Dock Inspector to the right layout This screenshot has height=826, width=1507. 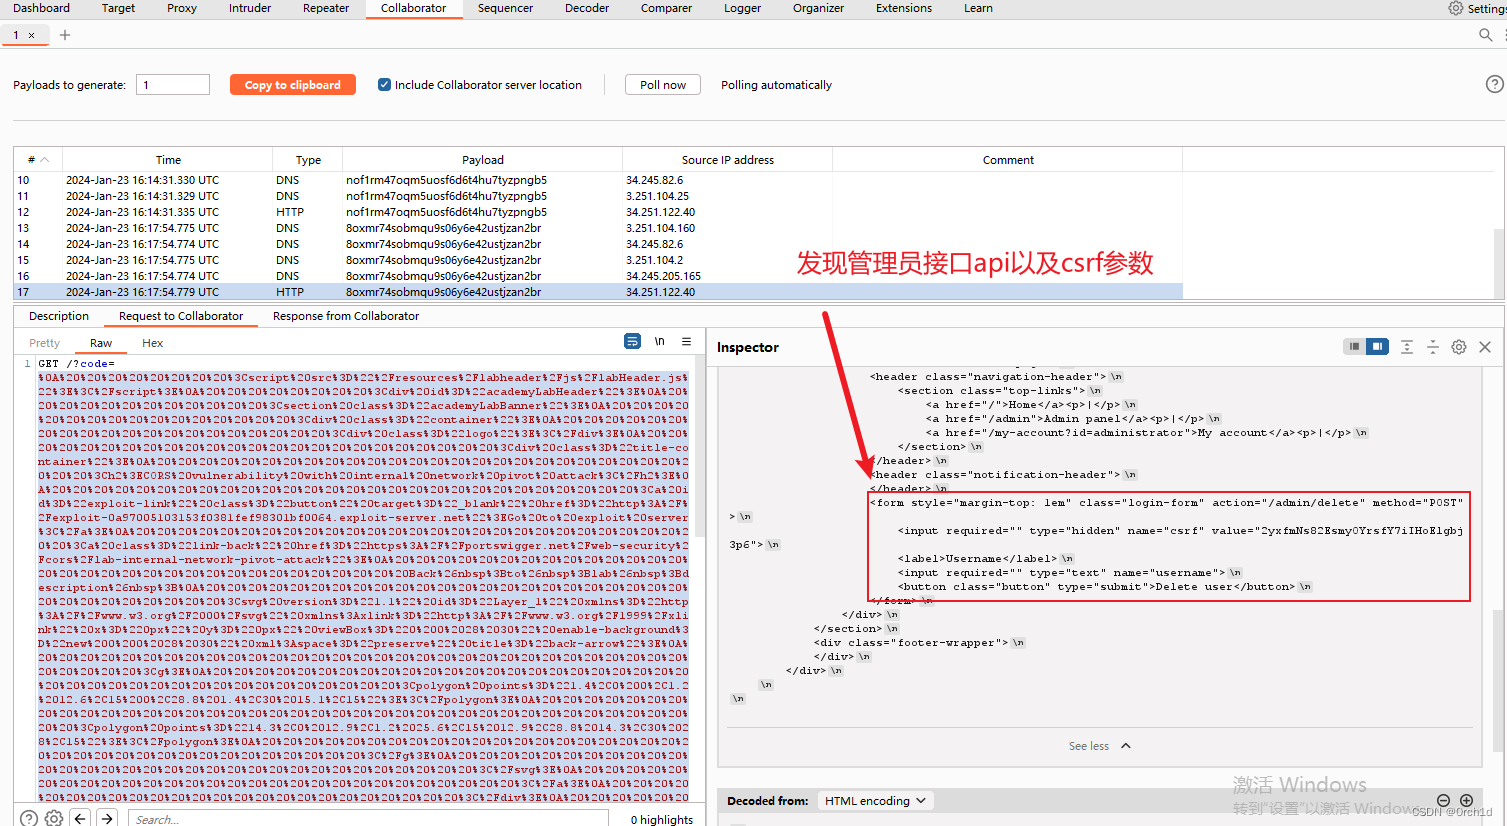1377,346
